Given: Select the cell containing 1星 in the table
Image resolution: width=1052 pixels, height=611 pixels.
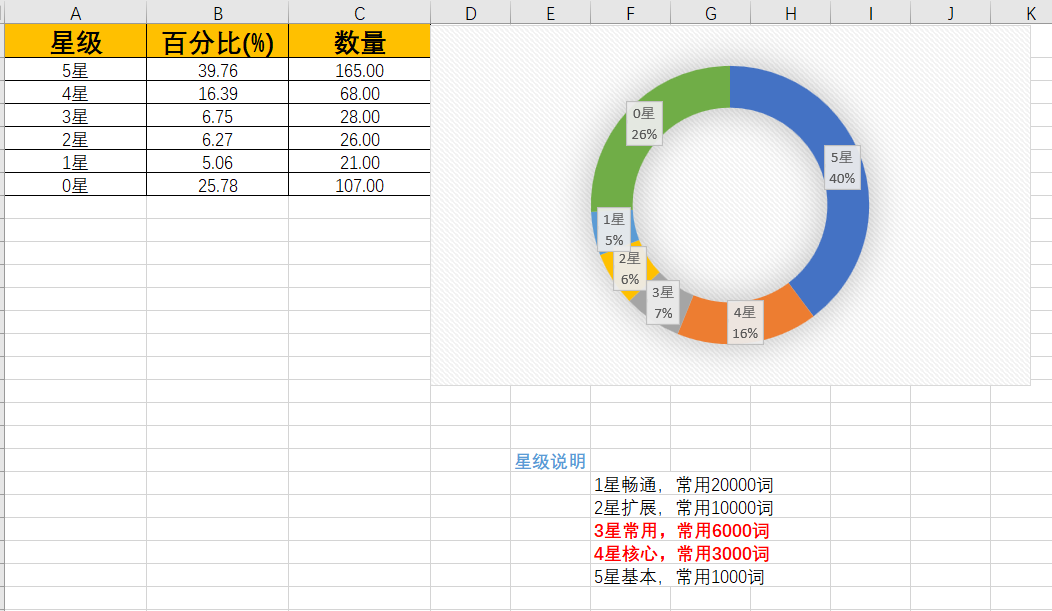Looking at the screenshot, I should click(75, 162).
